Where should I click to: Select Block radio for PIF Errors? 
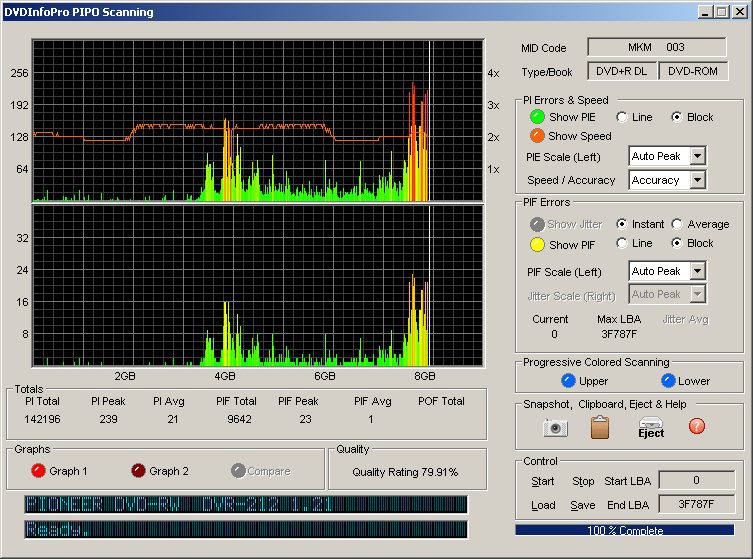point(677,243)
